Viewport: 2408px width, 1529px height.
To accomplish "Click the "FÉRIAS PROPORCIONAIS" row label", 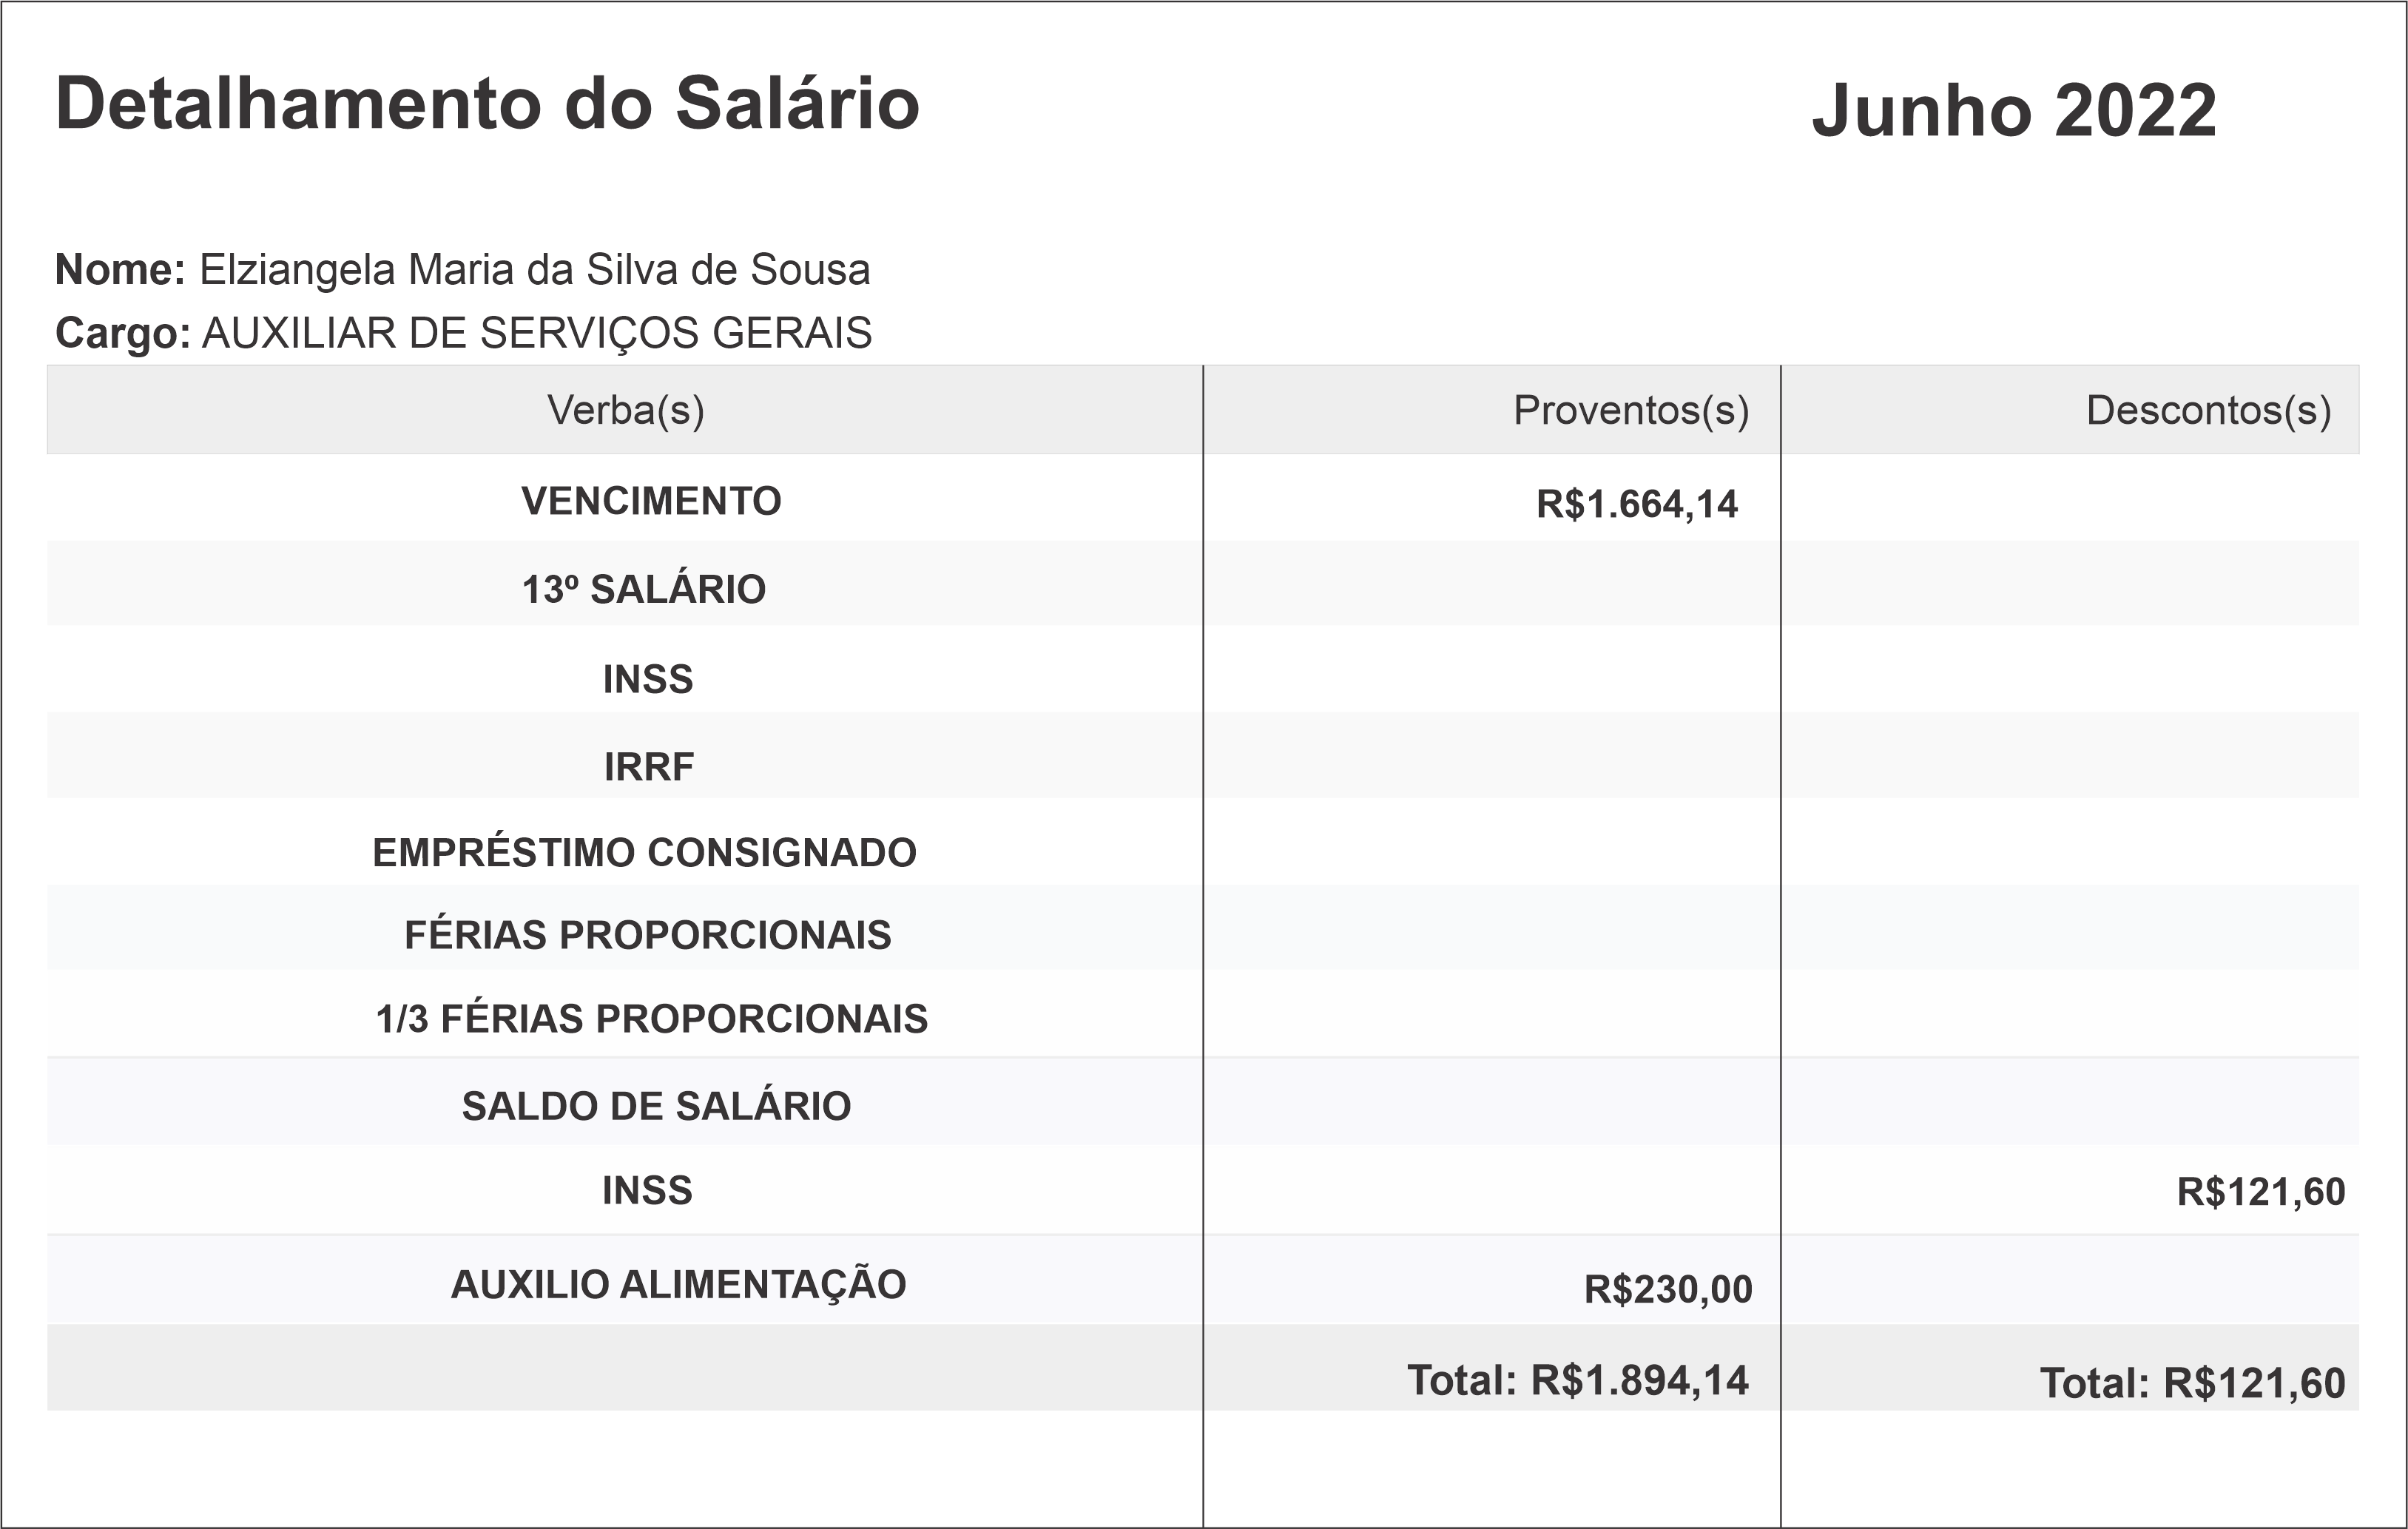I will click(x=648, y=935).
